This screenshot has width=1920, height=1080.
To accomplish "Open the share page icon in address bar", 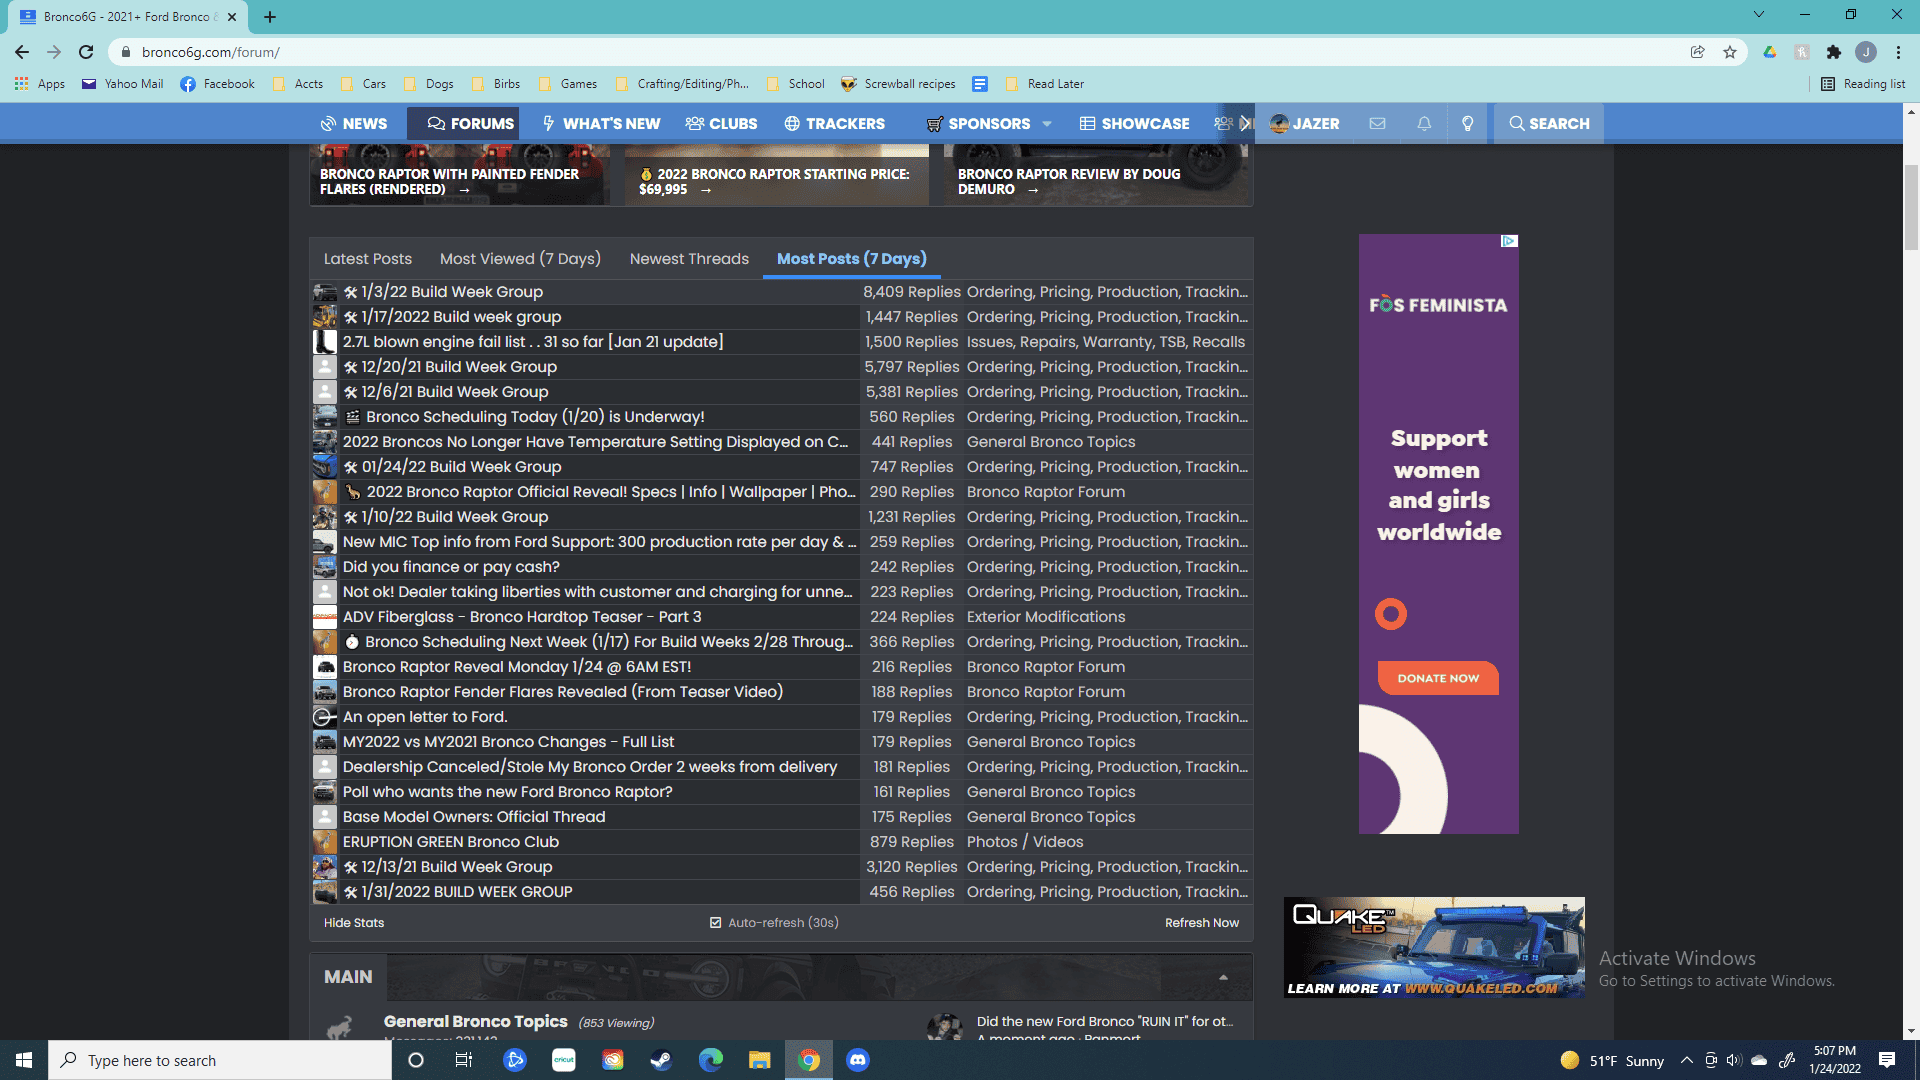I will click(x=1698, y=52).
